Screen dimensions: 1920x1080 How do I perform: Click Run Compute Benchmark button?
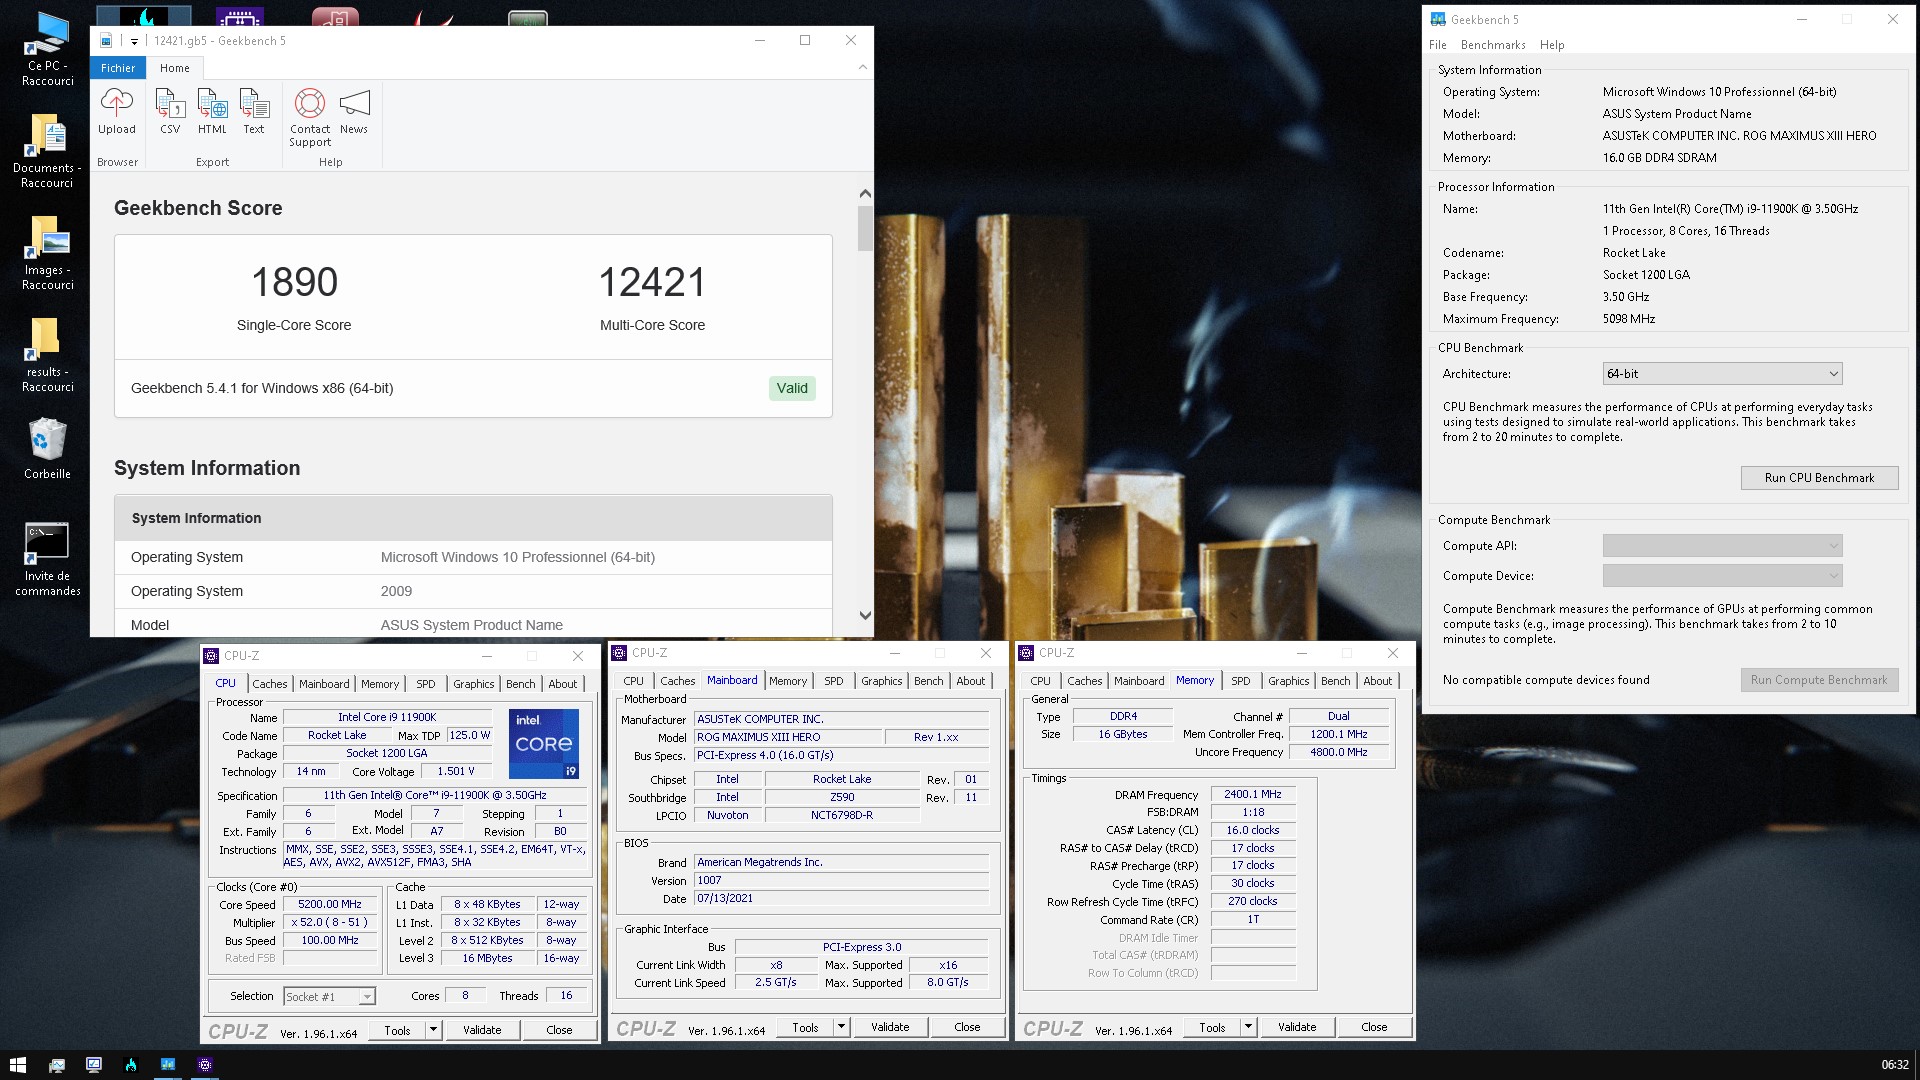1819,680
